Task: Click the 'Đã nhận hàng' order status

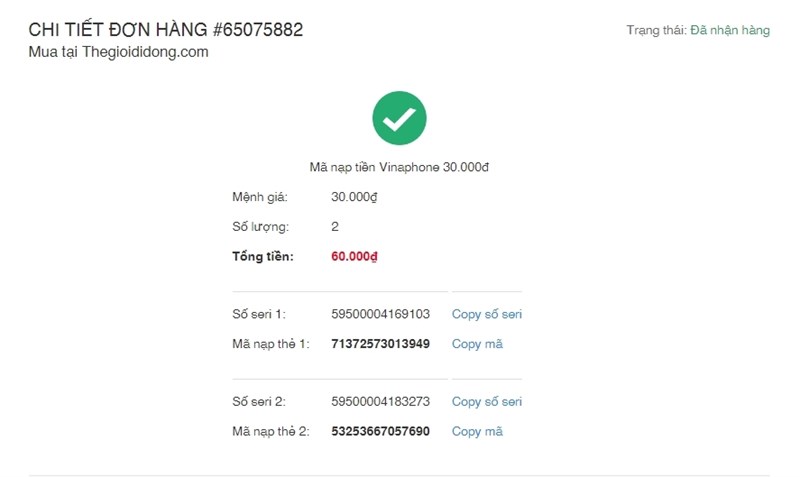Action: coord(730,30)
